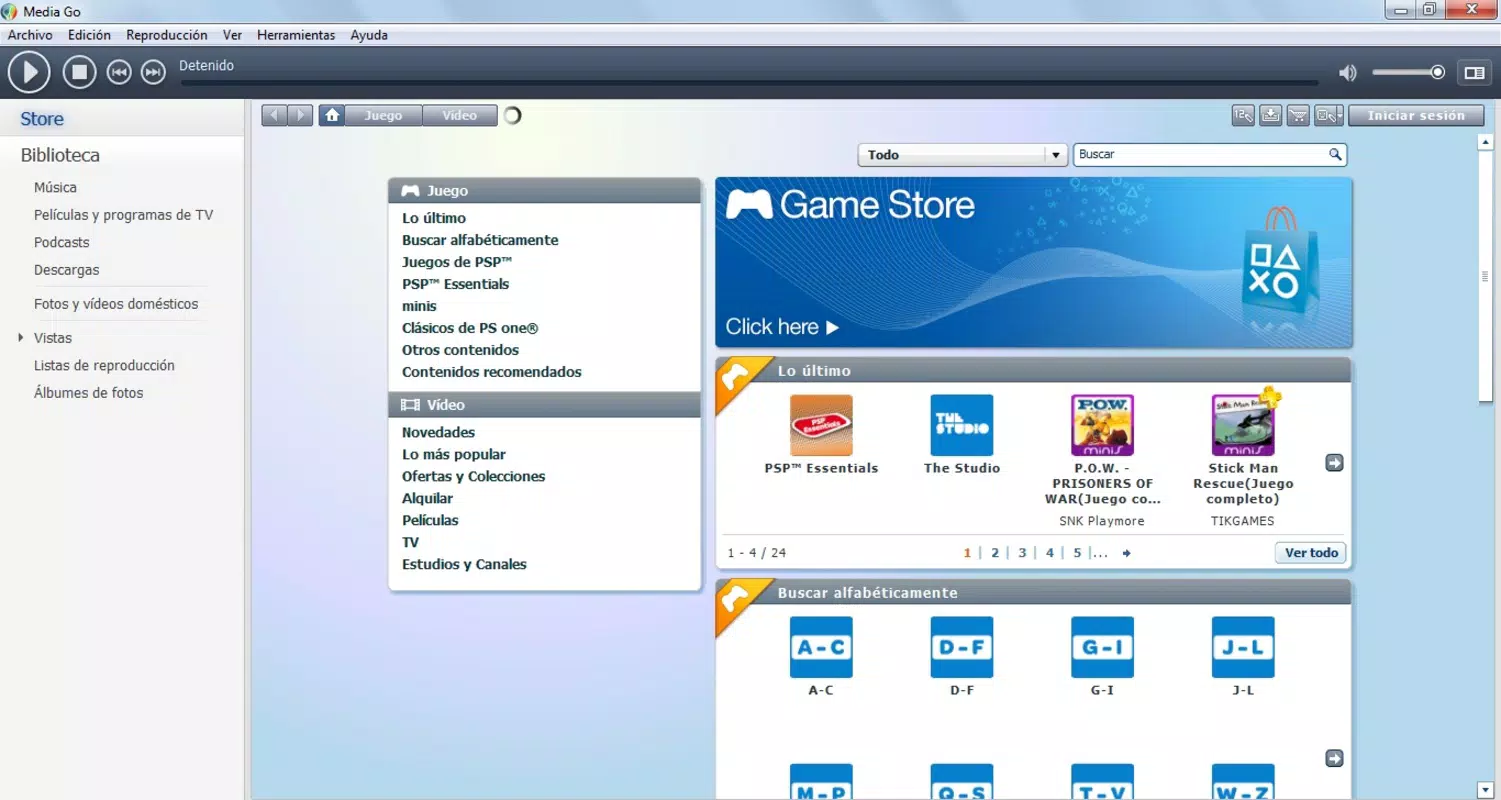
Task: Open the A-C alphabet icon
Action: pyautogui.click(x=821, y=647)
